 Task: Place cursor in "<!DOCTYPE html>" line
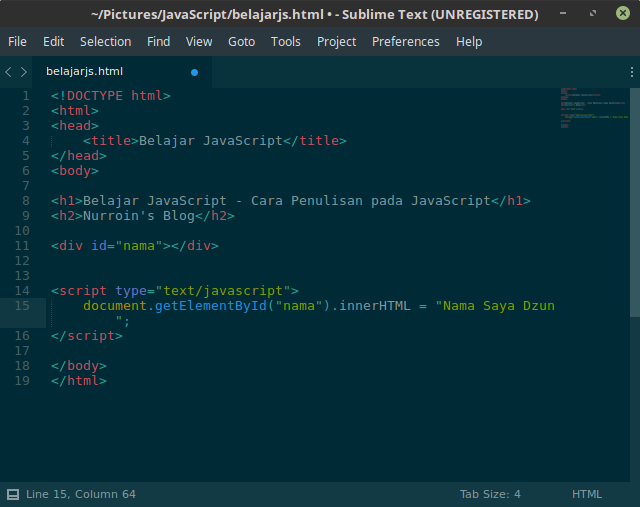tap(111, 96)
